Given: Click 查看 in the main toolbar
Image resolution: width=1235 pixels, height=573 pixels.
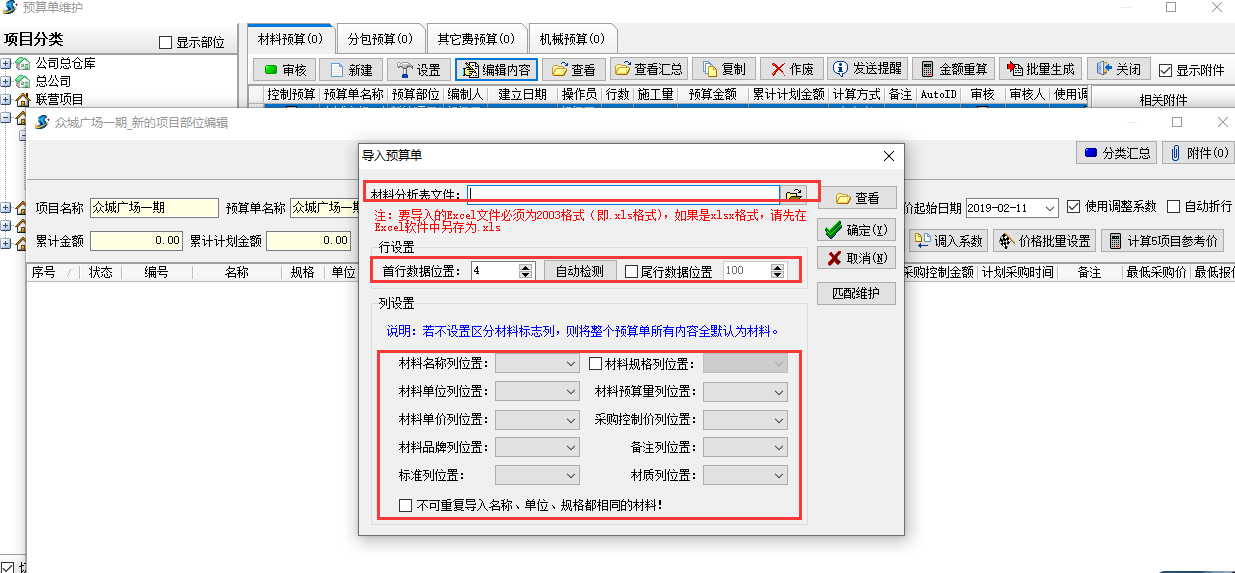Looking at the screenshot, I should click(574, 69).
